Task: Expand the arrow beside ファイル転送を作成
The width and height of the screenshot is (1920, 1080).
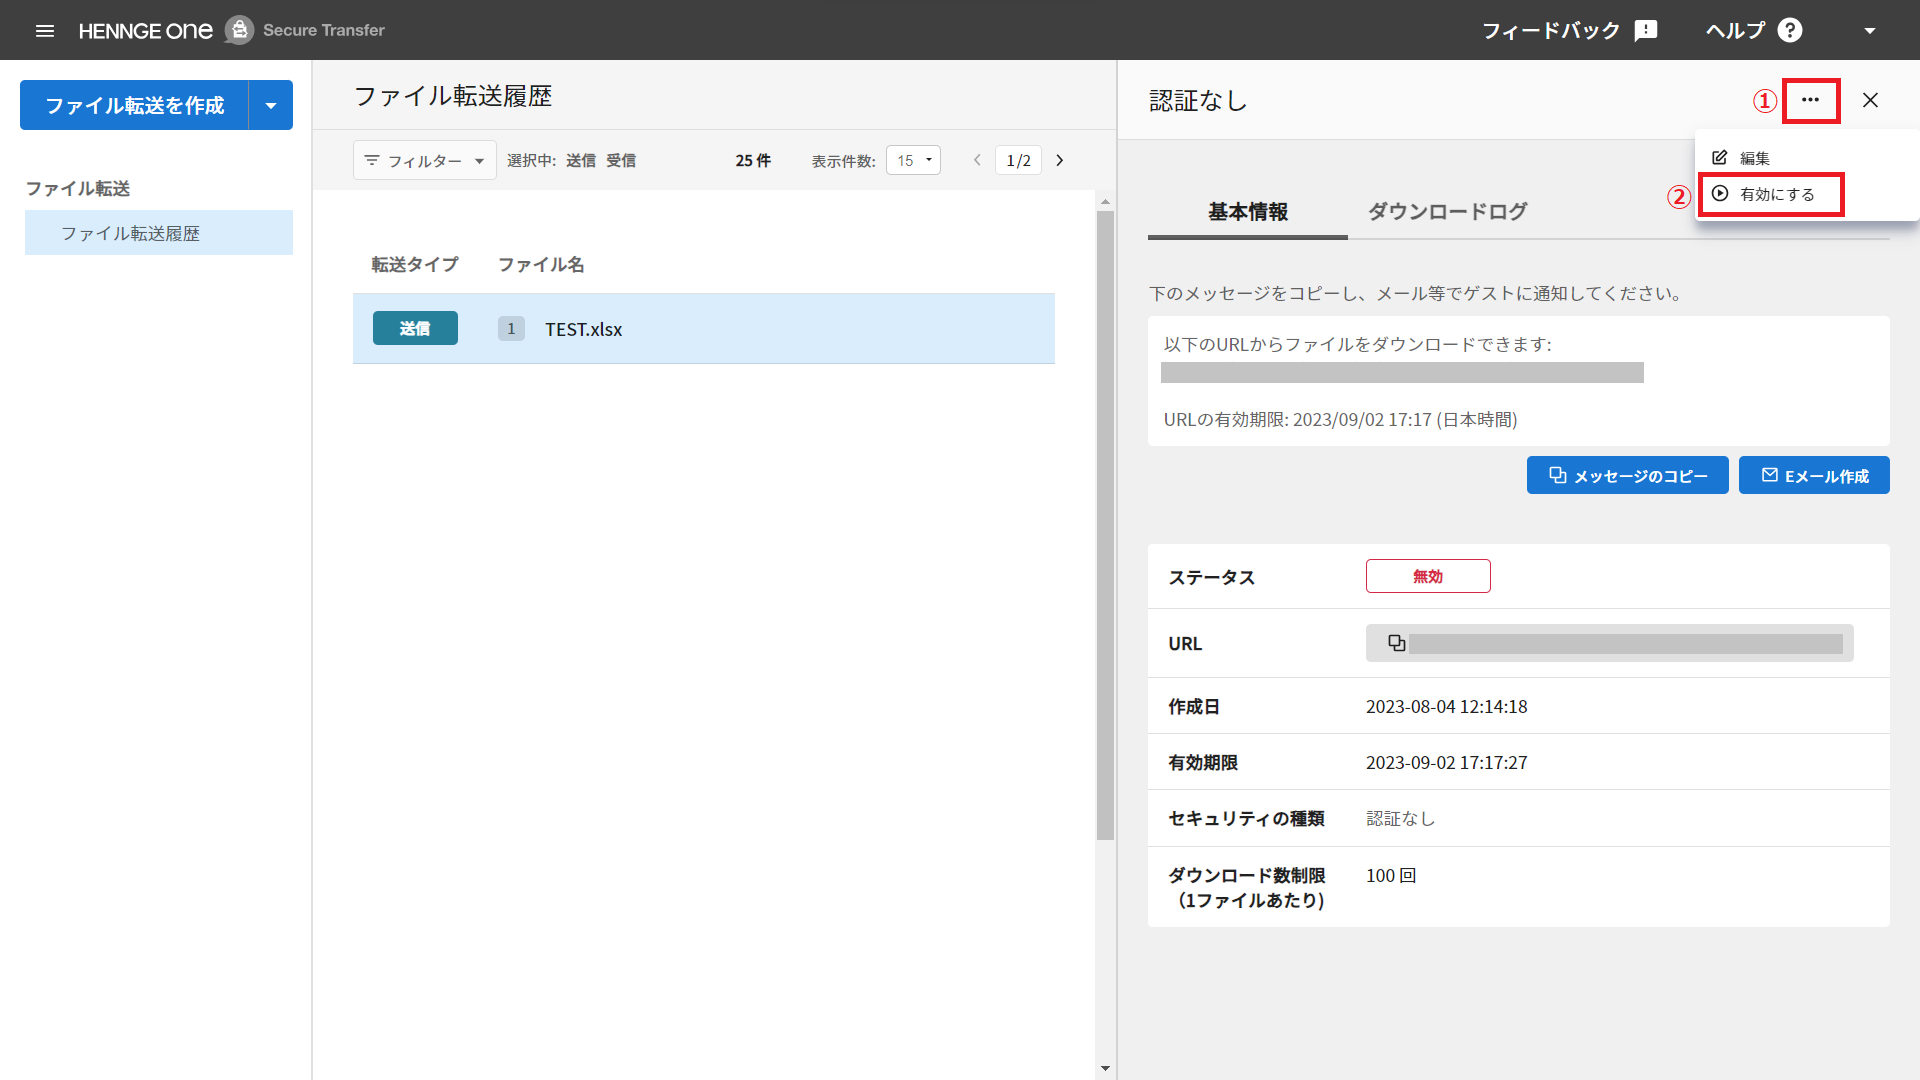Action: (271, 105)
